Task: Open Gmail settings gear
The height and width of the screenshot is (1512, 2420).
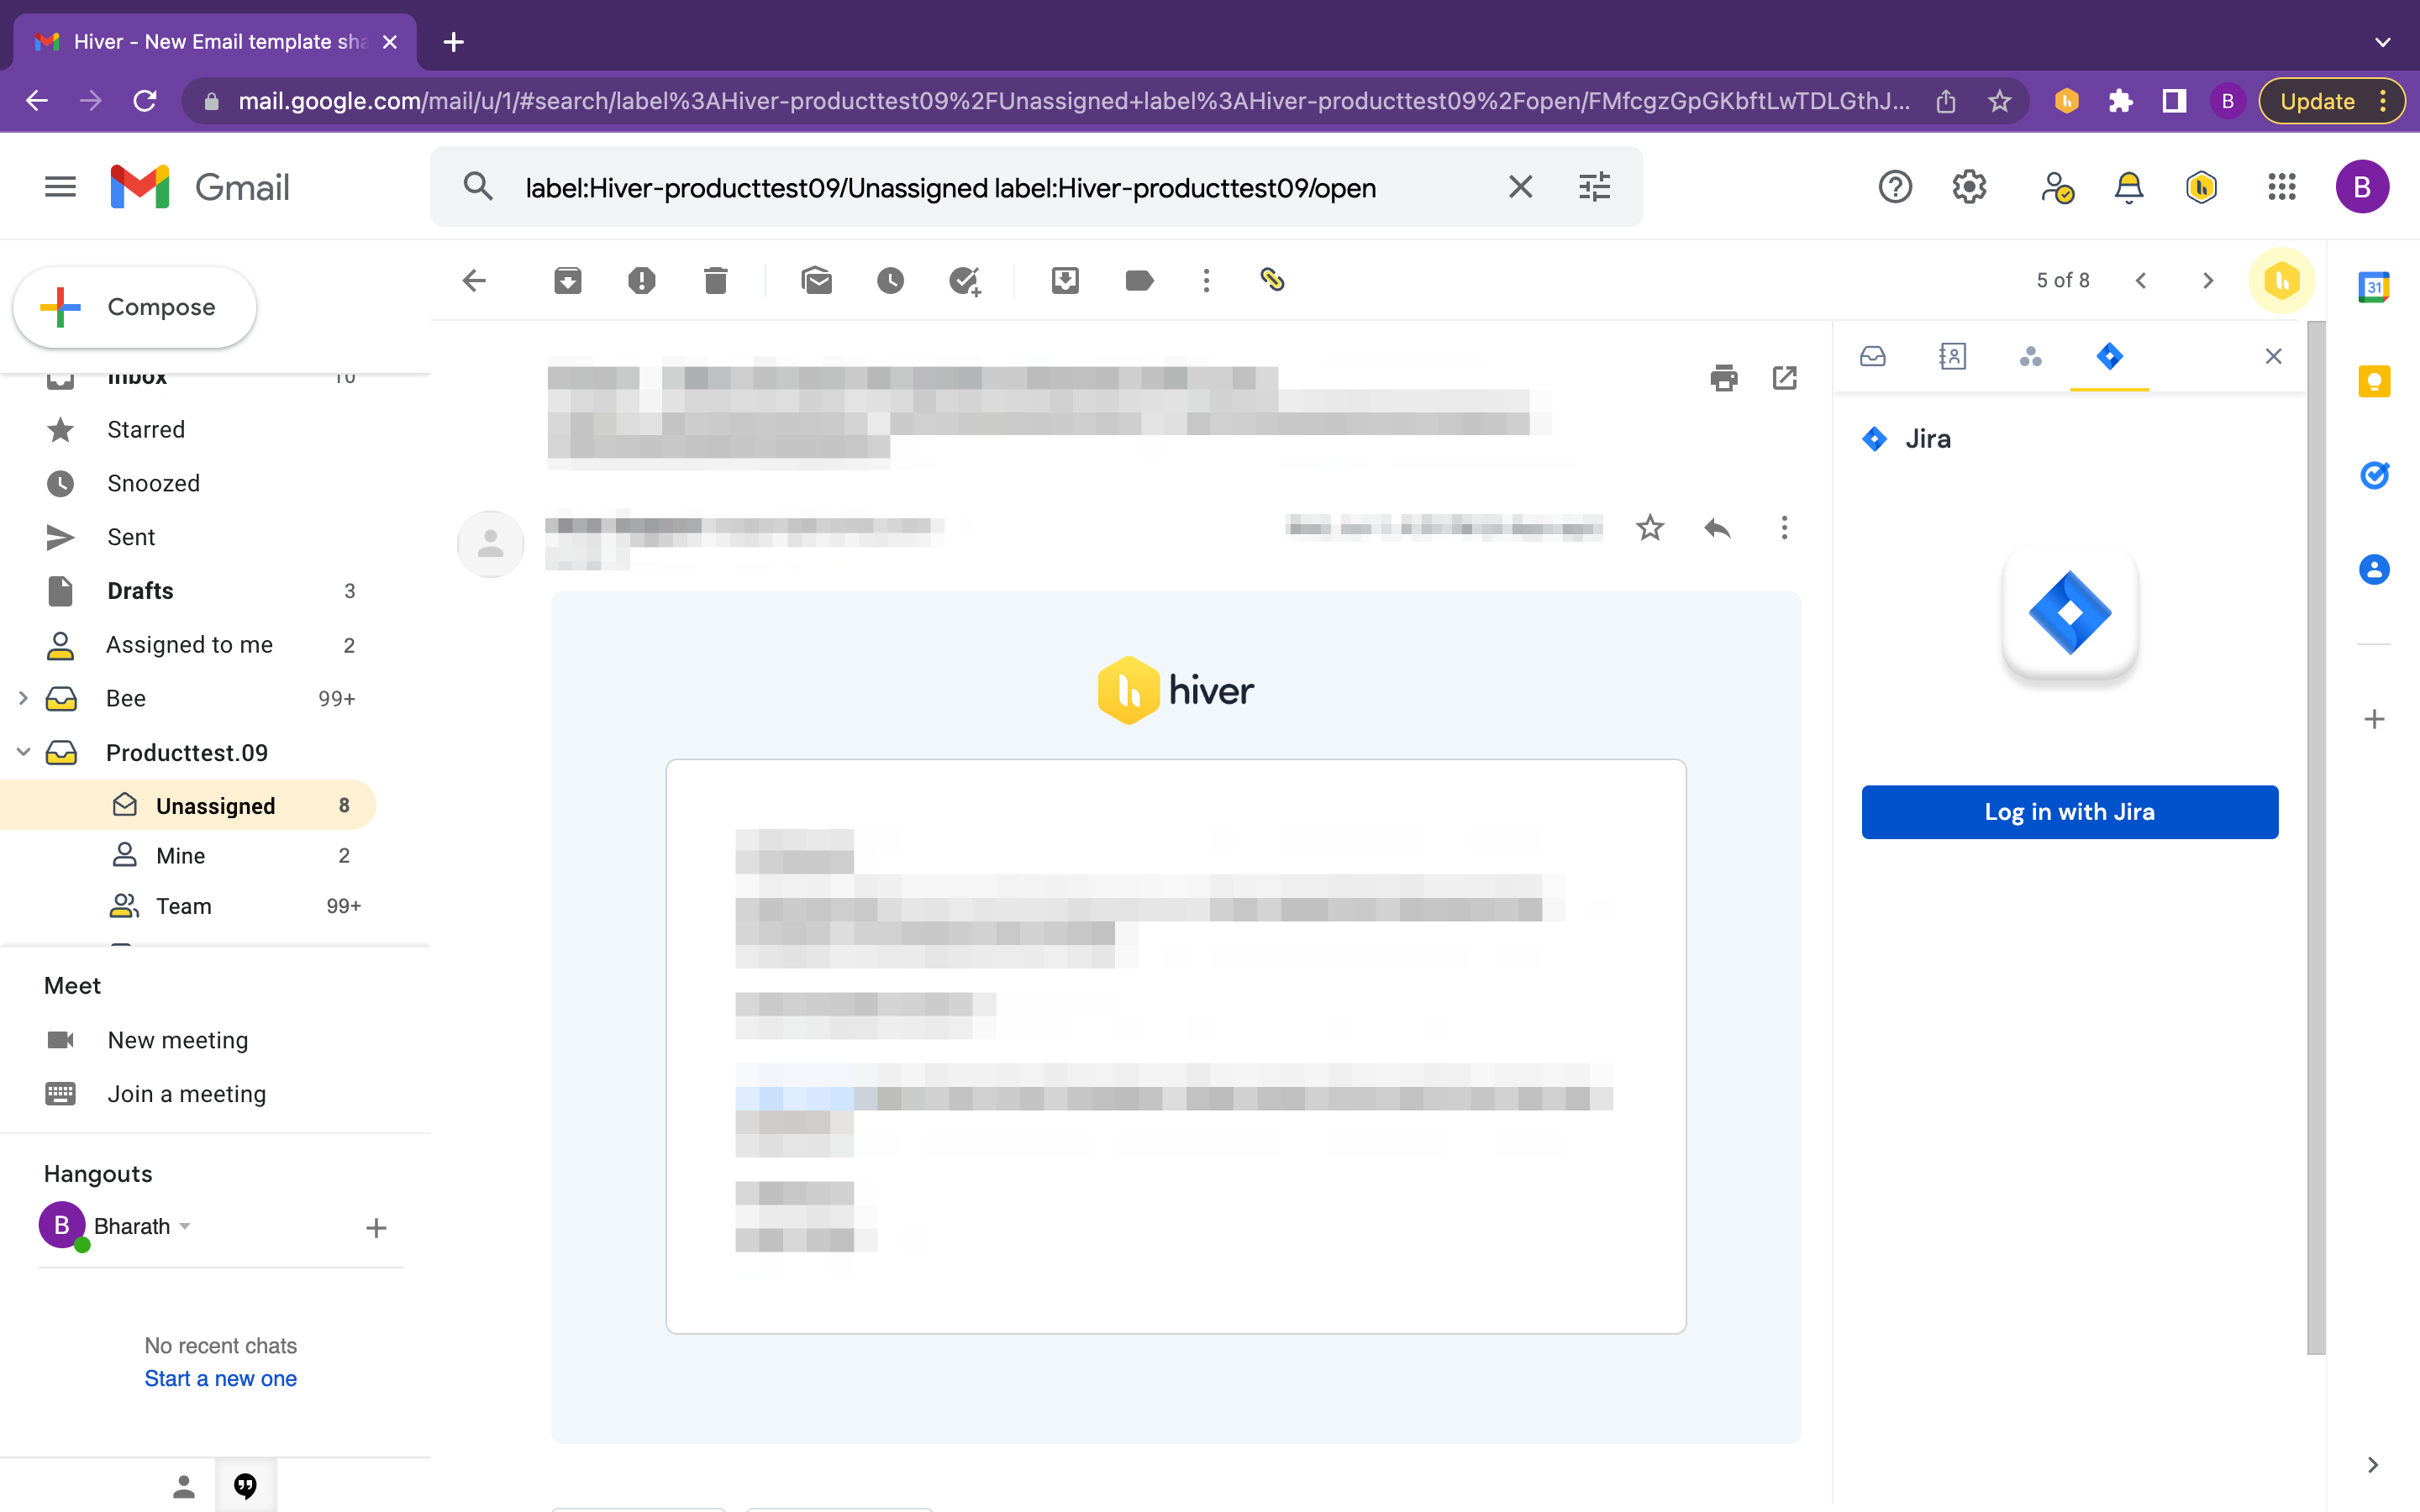Action: [1969, 187]
